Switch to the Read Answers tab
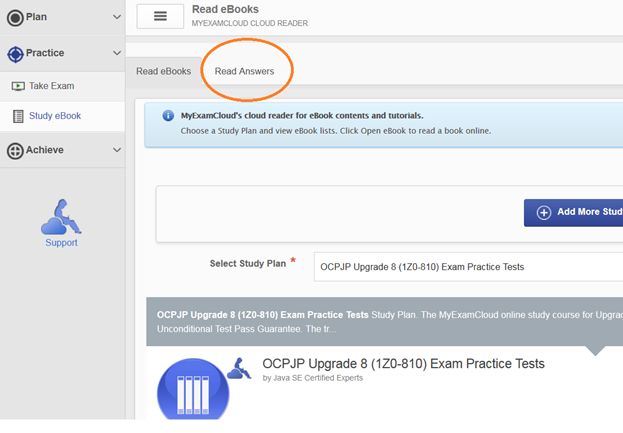623x433 pixels. [244, 71]
